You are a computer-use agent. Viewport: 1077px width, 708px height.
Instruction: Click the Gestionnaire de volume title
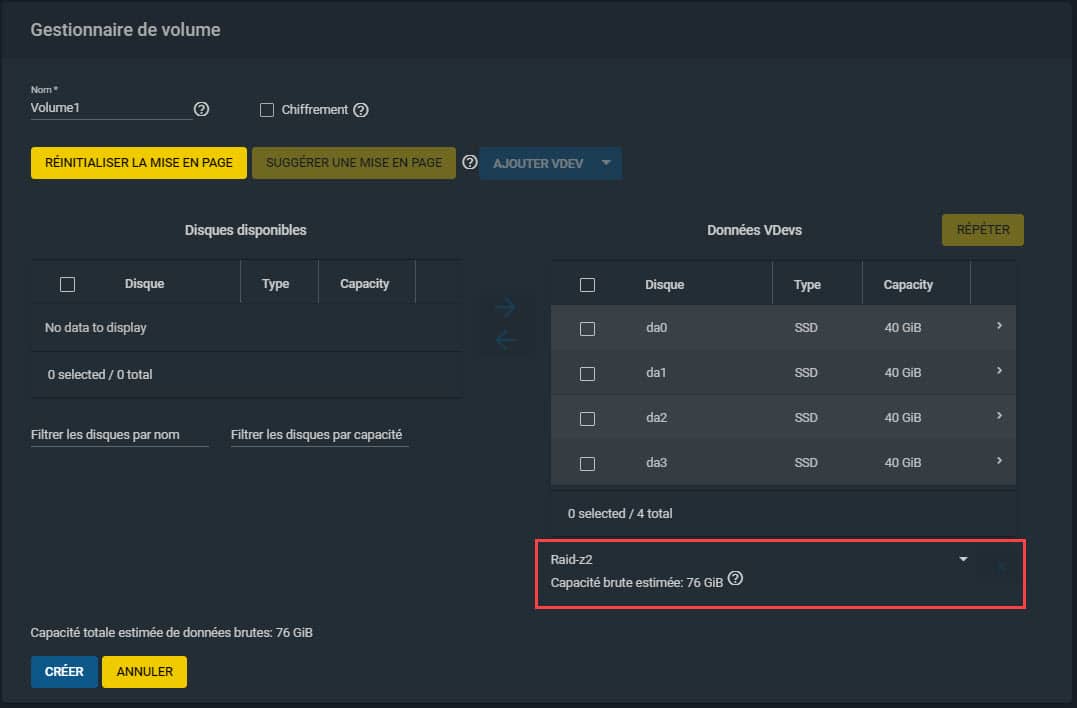pos(126,30)
